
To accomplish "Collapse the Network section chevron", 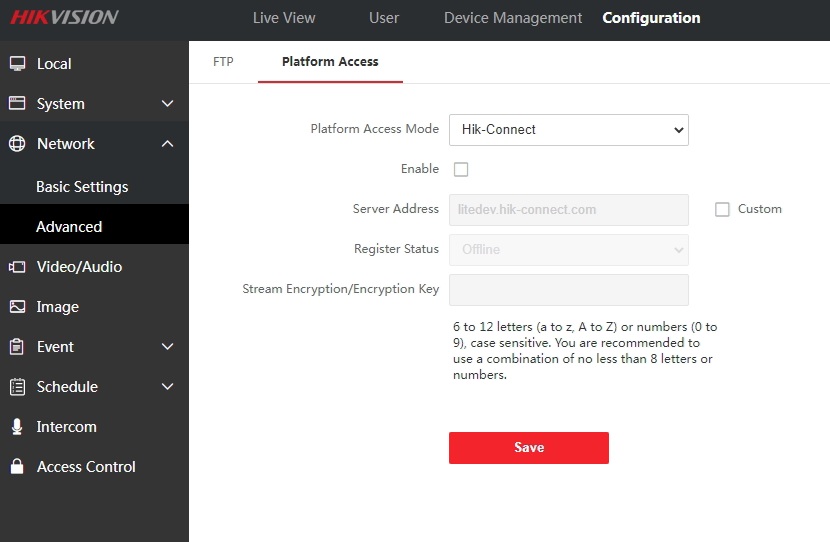I will click(x=167, y=144).
